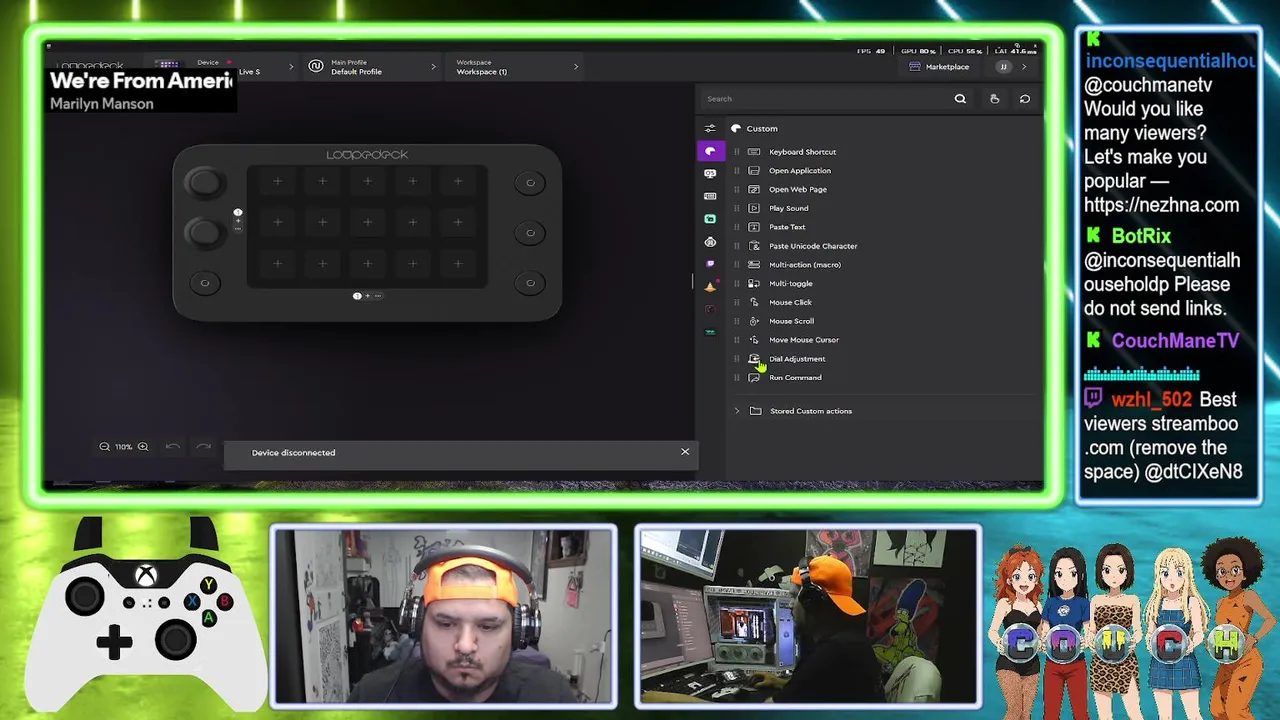Screen dimensions: 1280x720
Task: Zoom out the device view
Action: (104, 447)
